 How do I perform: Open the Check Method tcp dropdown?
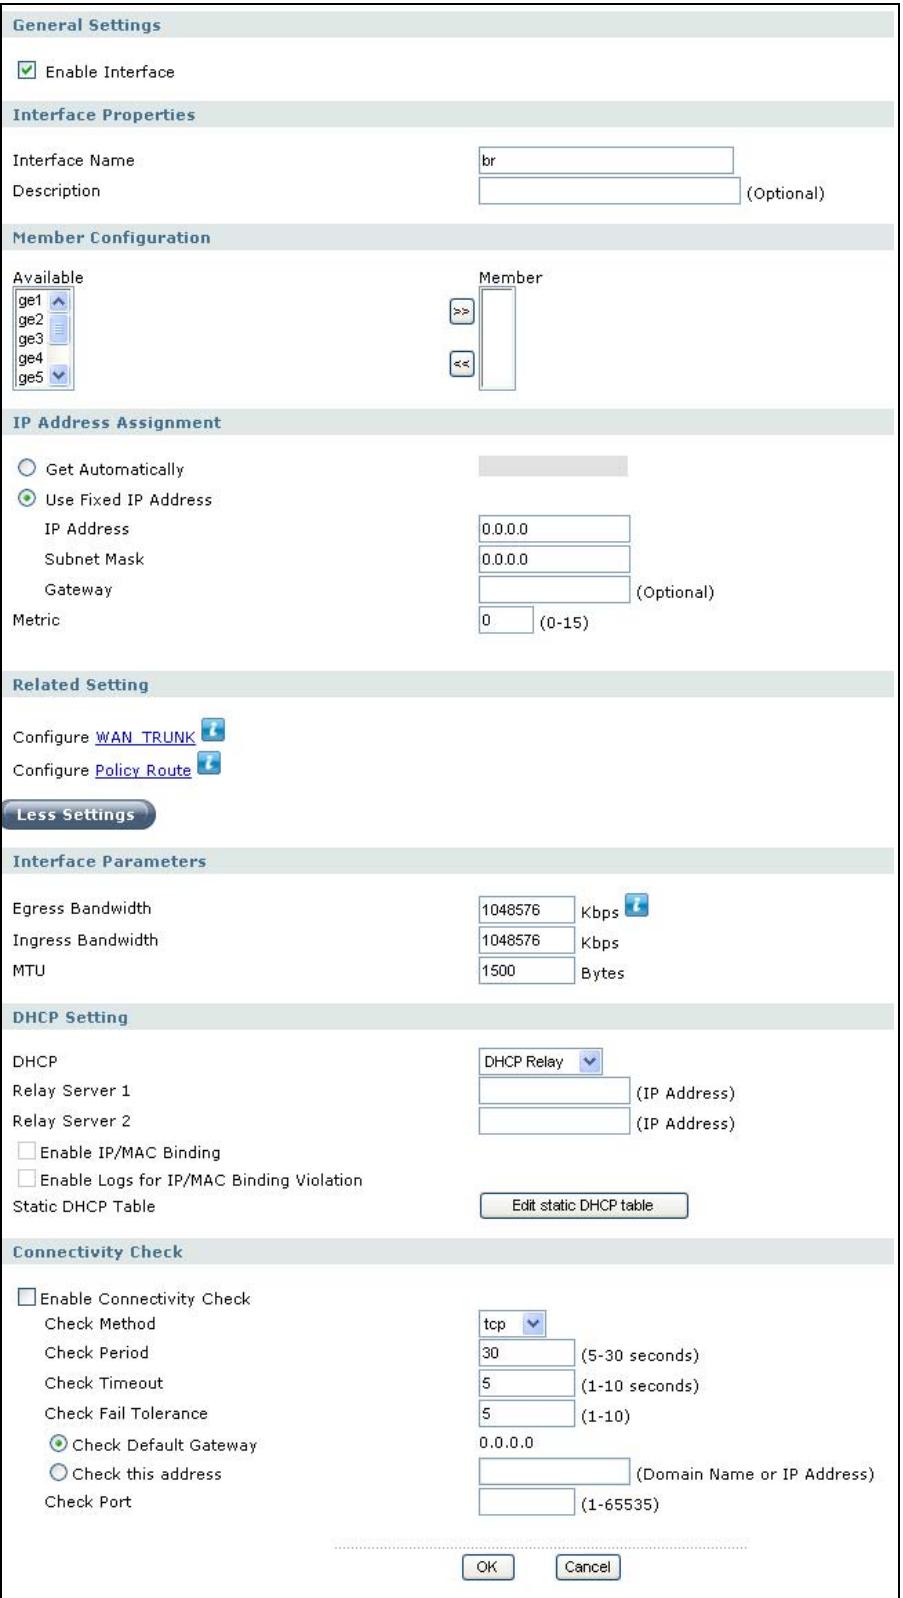pos(513,1324)
